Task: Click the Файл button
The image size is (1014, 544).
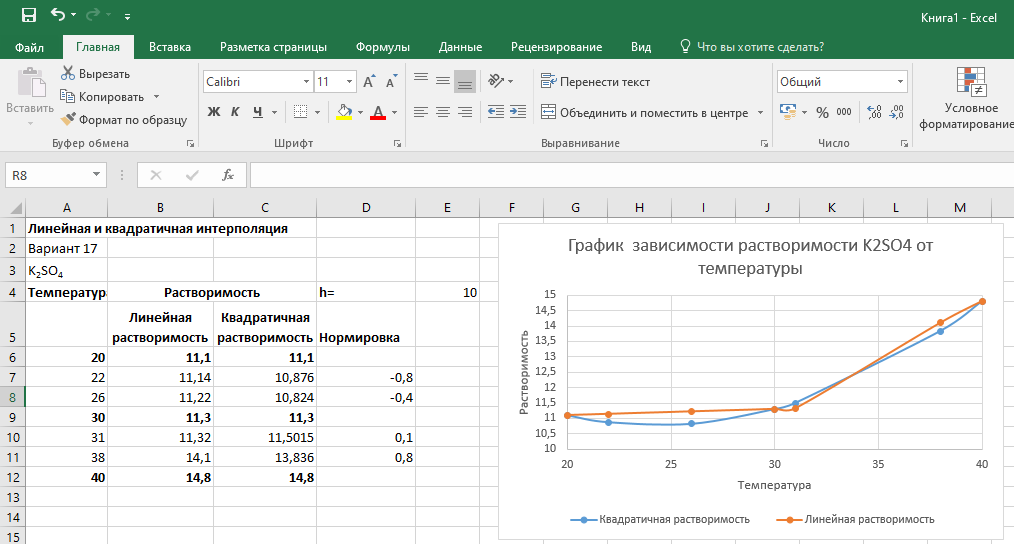Action: tap(30, 47)
